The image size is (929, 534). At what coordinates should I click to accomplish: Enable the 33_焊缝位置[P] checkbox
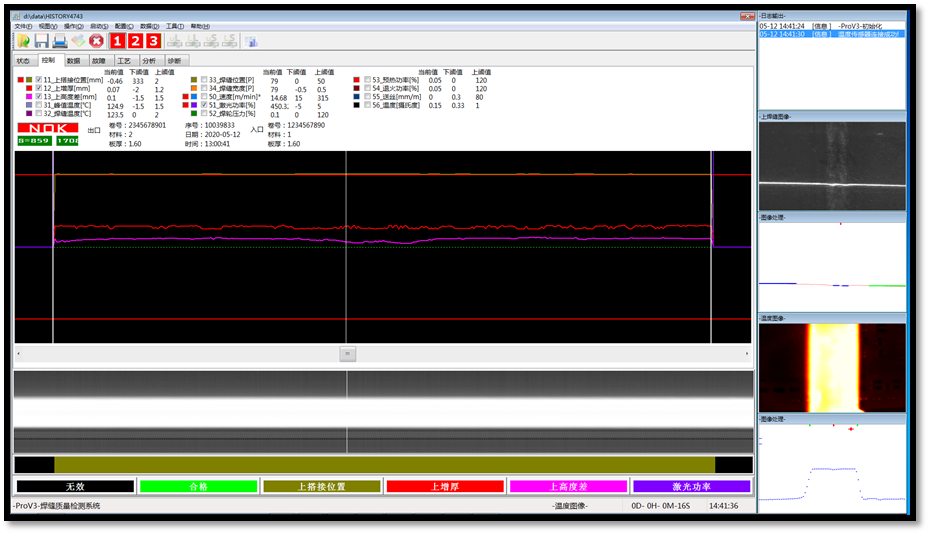point(204,80)
